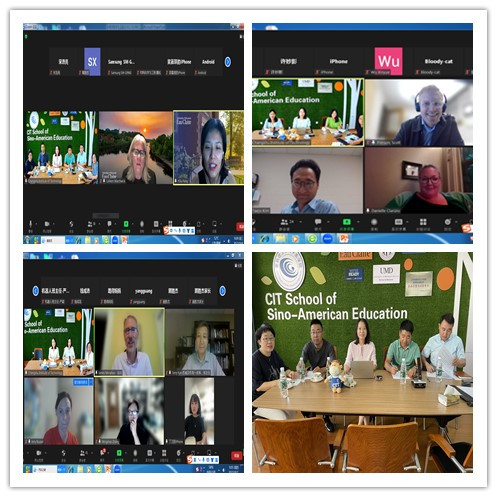Toggle video camera in top-left Zoom window
The height and width of the screenshot is (497, 497).
47,224
